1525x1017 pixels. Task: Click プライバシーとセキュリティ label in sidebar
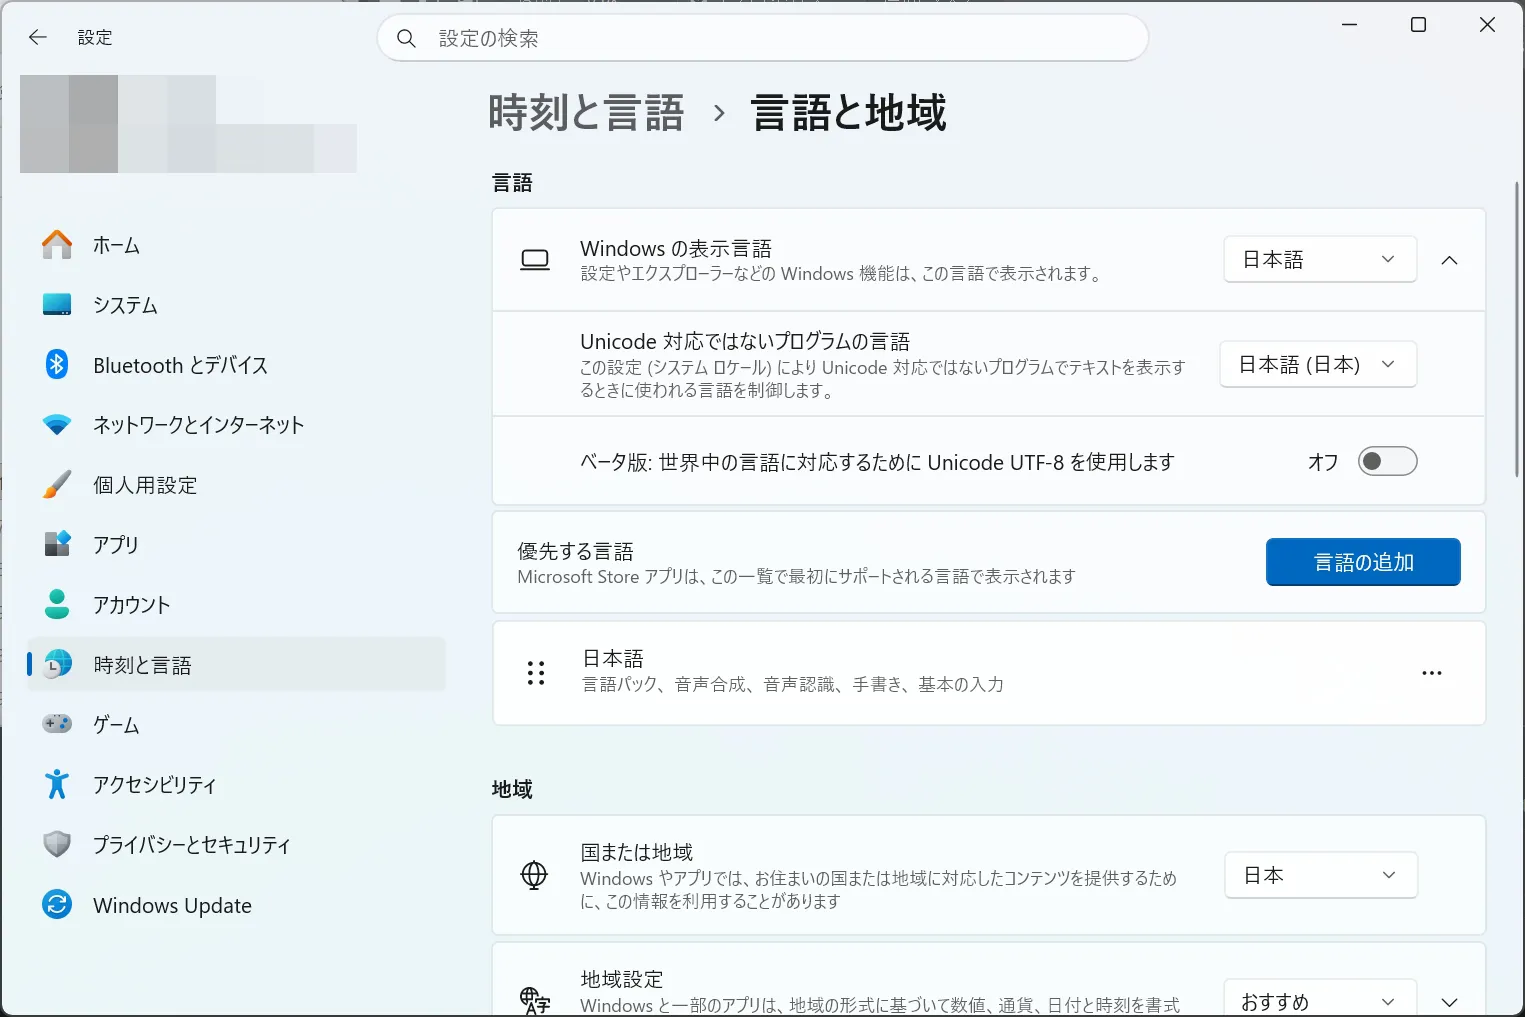pyautogui.click(x=192, y=844)
